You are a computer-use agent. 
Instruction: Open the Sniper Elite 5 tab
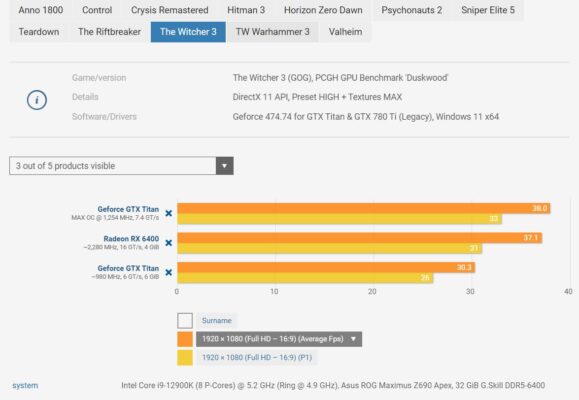[x=488, y=10]
